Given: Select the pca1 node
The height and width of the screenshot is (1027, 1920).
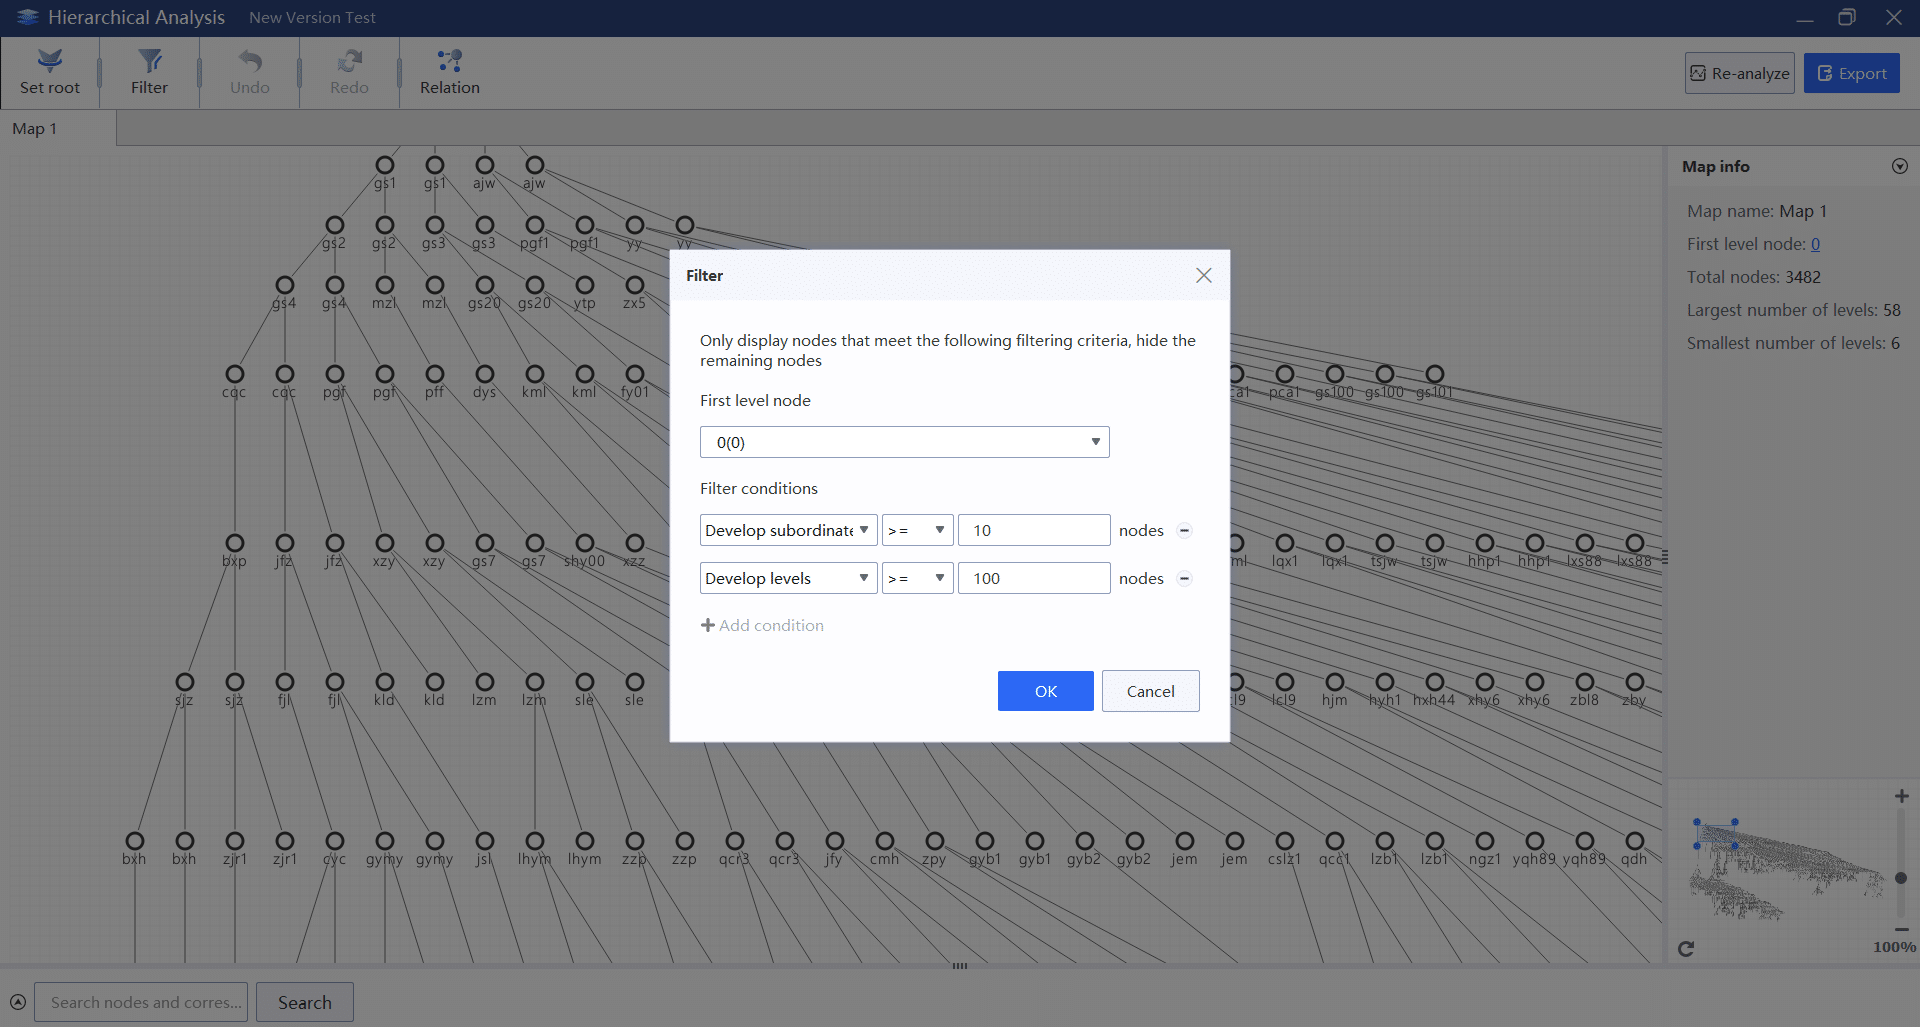Looking at the screenshot, I should (1285, 375).
